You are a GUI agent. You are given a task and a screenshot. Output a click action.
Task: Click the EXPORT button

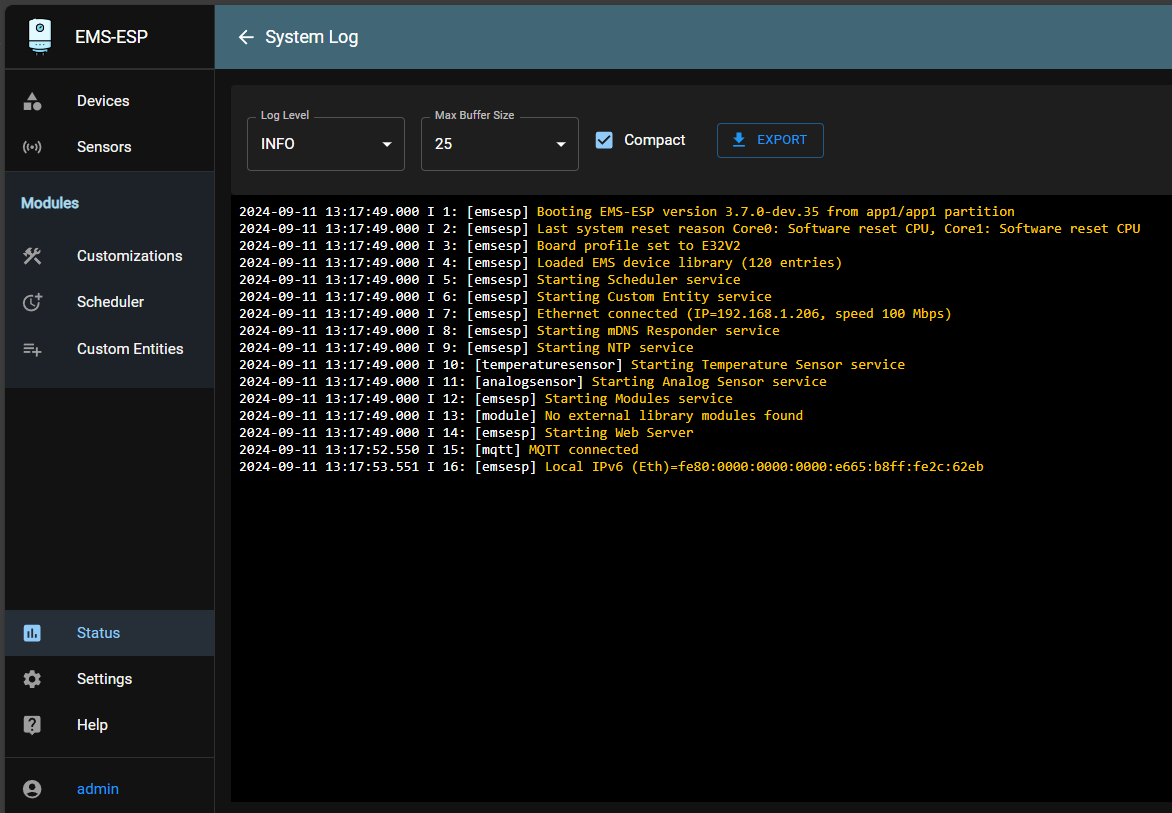point(770,140)
